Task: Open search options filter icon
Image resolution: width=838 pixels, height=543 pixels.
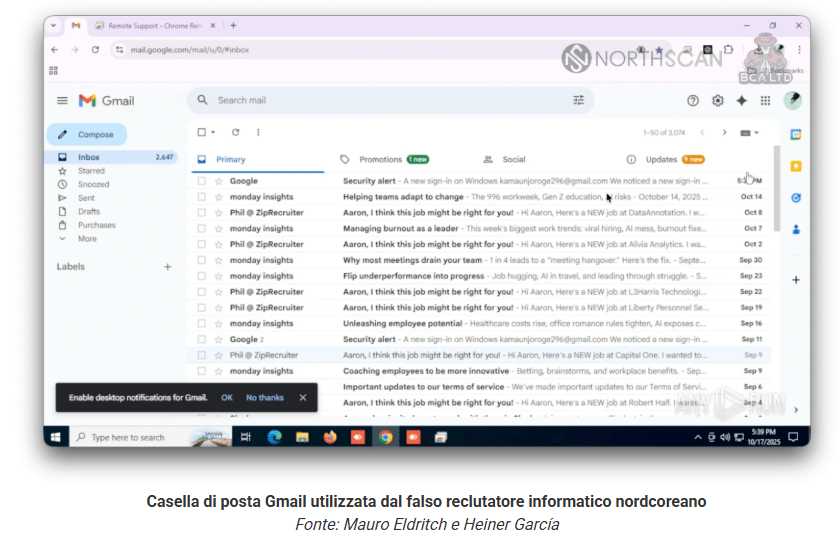Action: tap(578, 100)
